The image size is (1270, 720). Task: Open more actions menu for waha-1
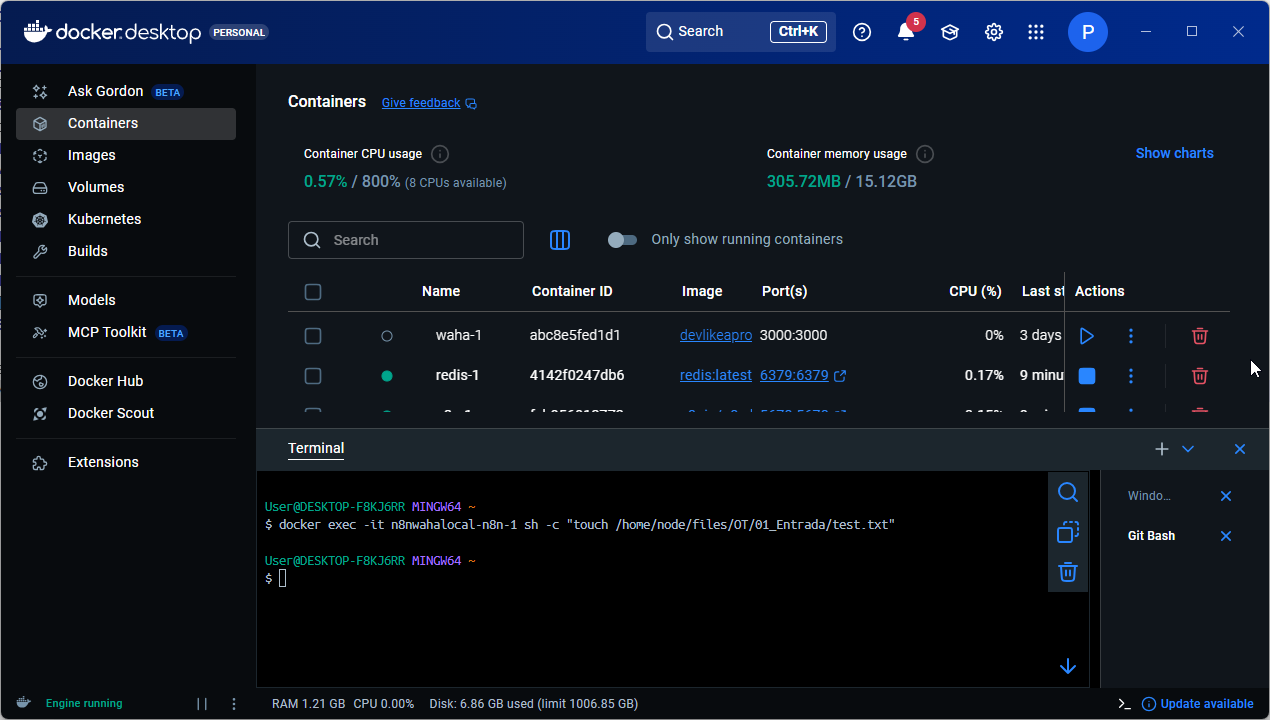click(x=1131, y=336)
